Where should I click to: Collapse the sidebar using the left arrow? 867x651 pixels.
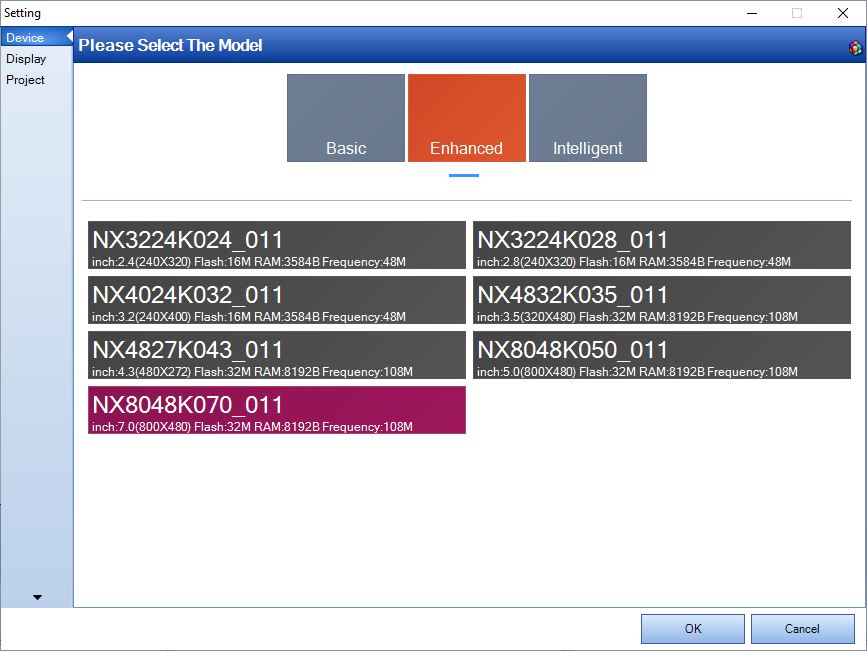coord(69,38)
